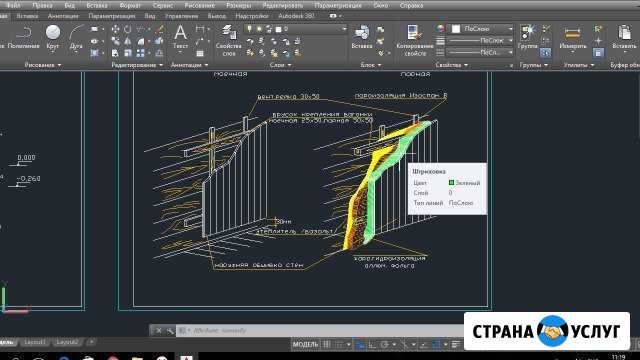Switch to the Layout2 tab
The image size is (640, 360).
67,342
